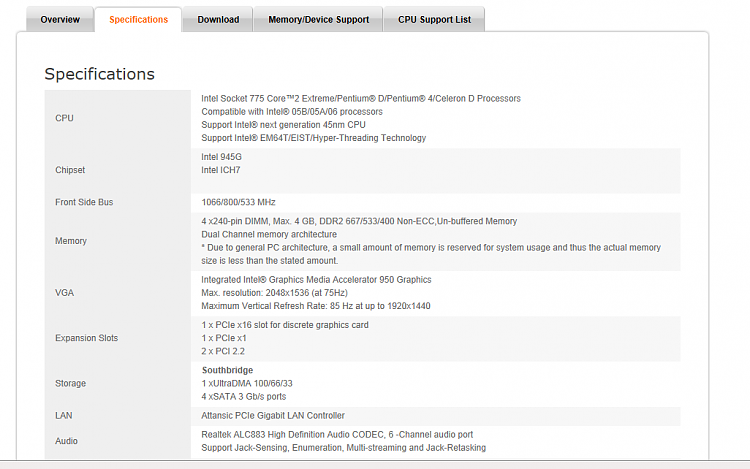Select the Expansion Slots label
Image resolution: width=750 pixels, height=469 pixels.
87,338
